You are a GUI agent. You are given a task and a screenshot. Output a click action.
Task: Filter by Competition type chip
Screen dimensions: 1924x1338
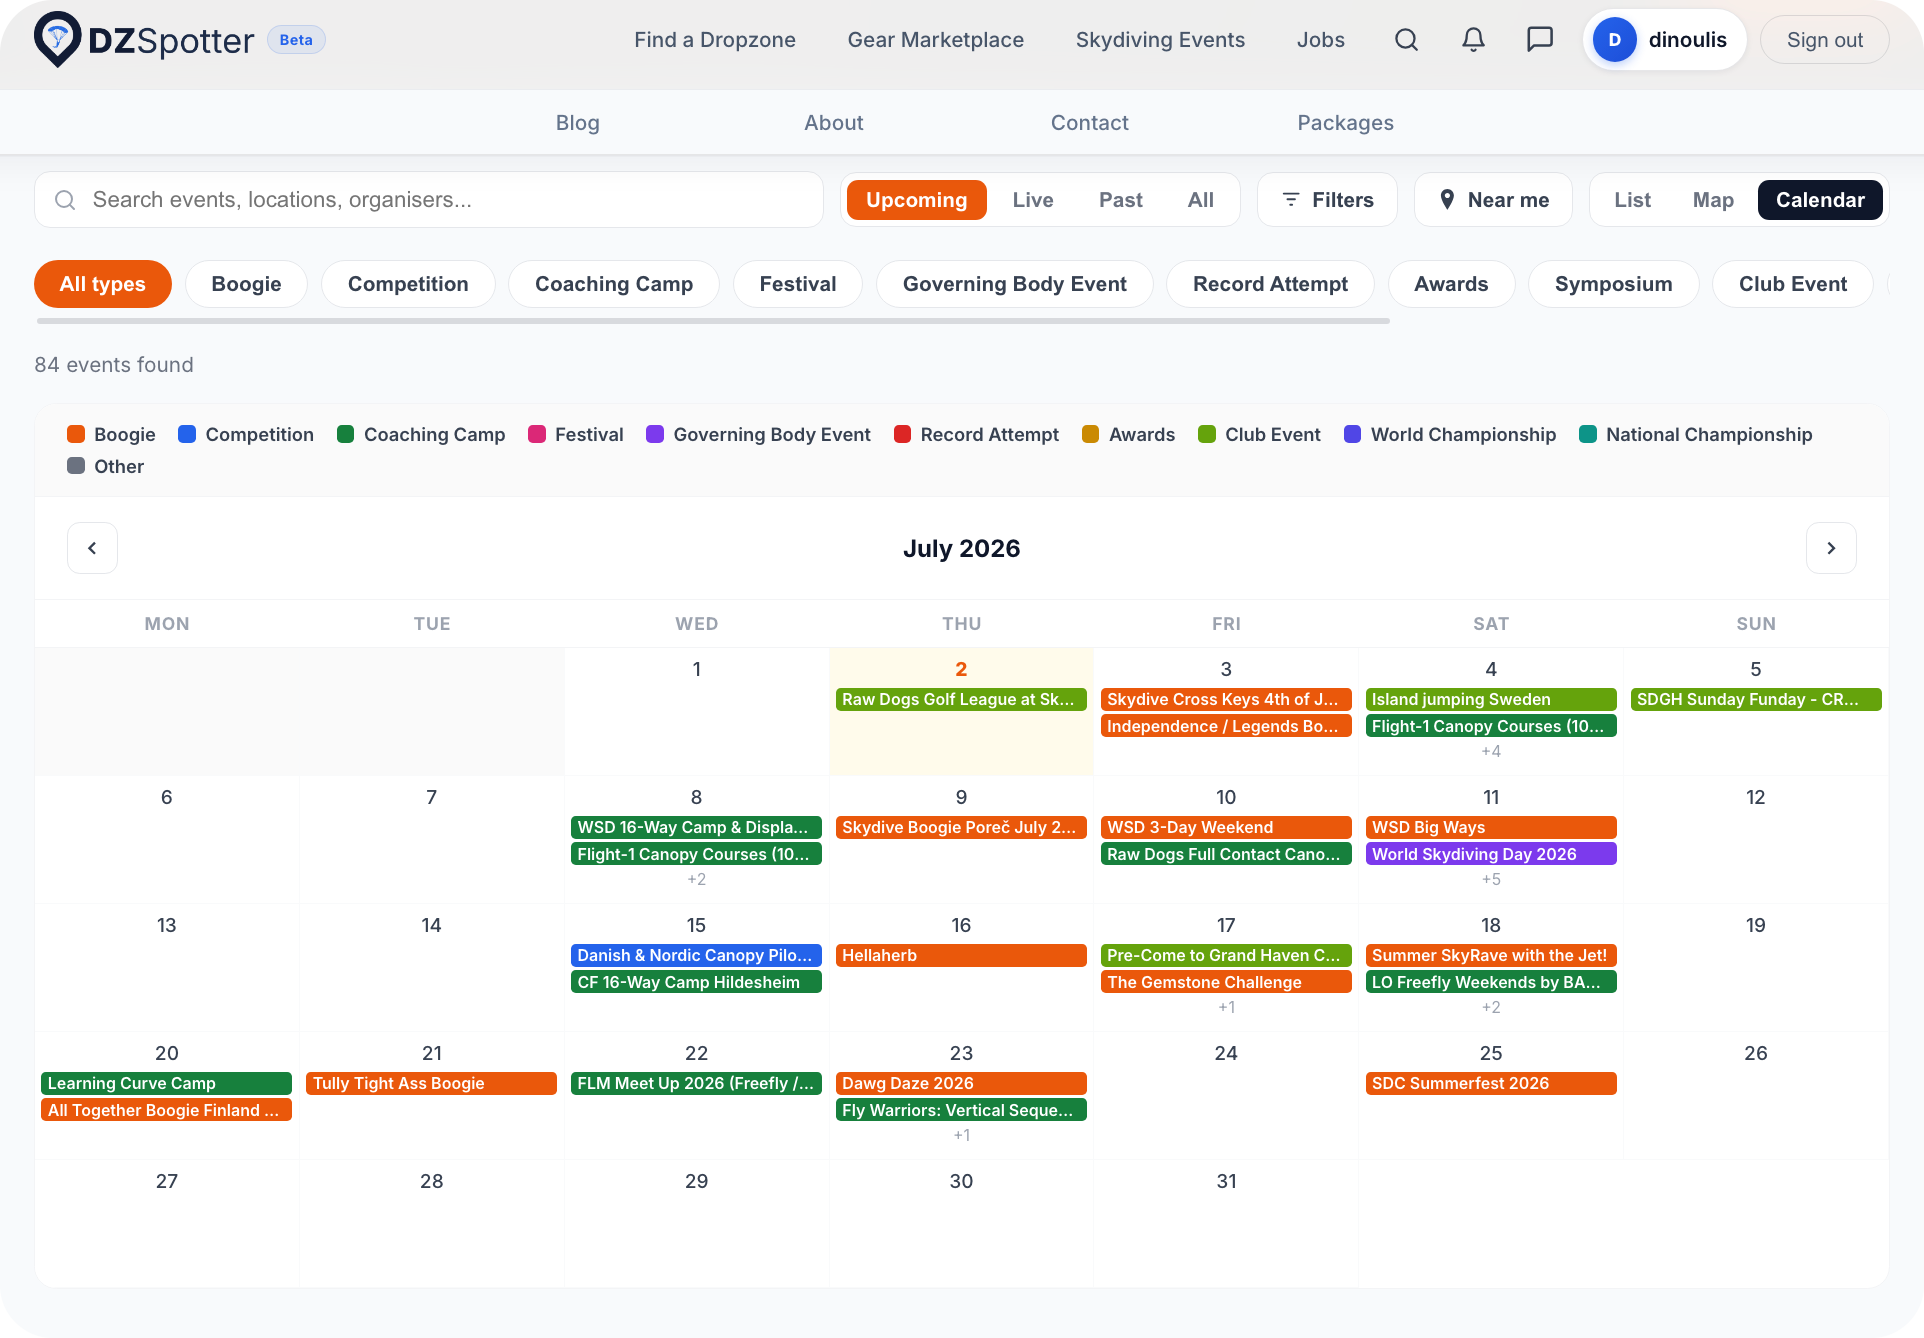pos(408,284)
